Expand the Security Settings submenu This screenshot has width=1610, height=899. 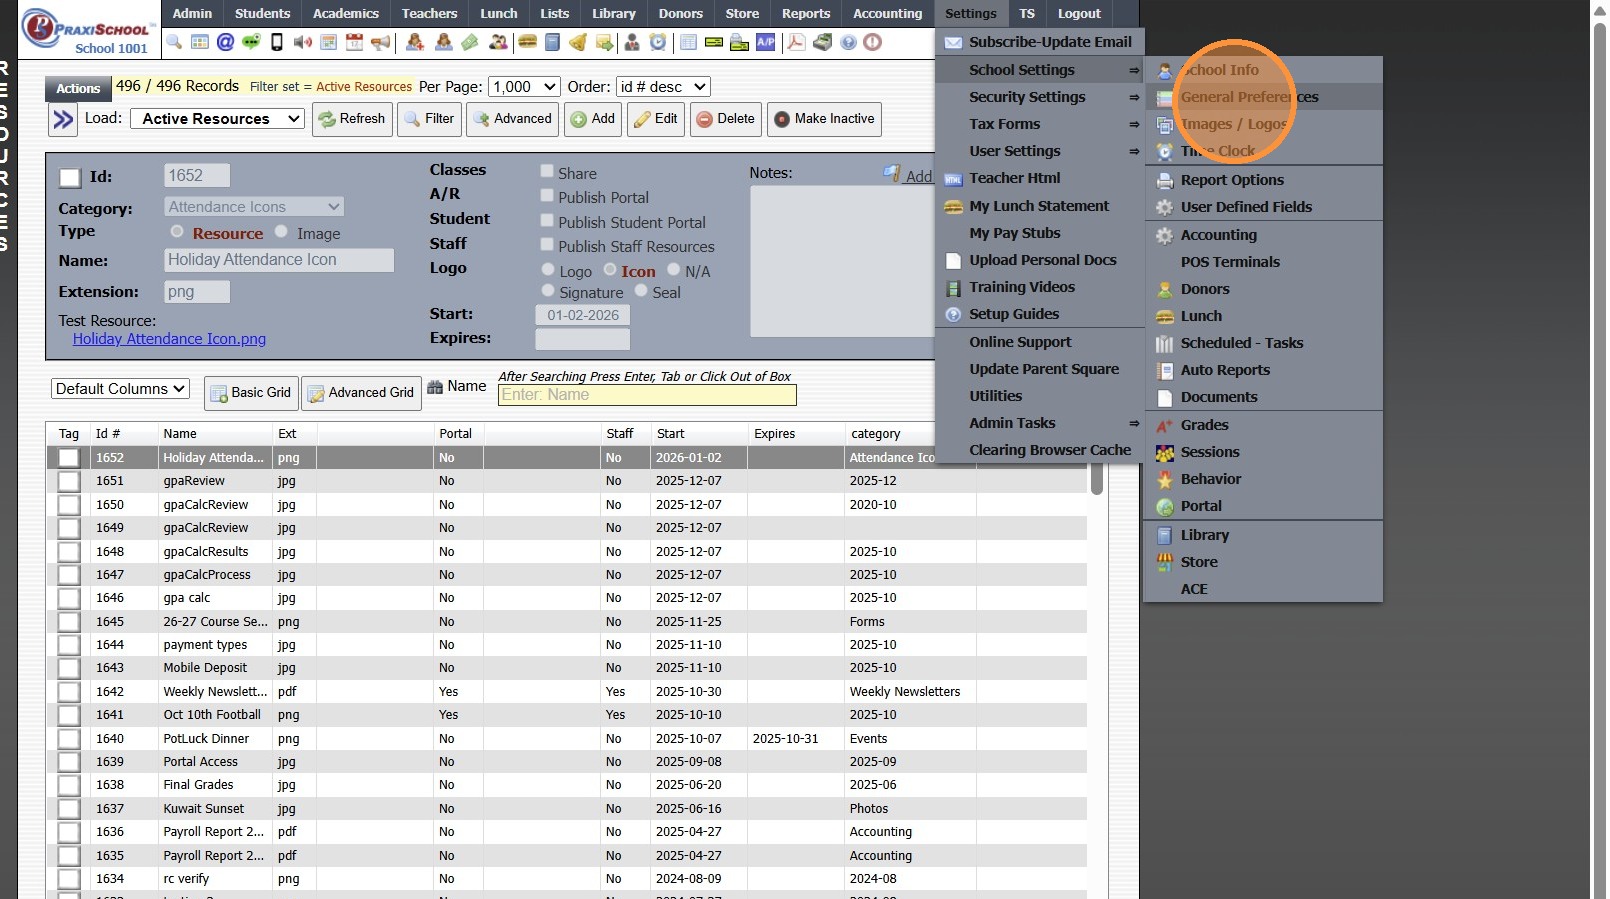pos(1040,97)
